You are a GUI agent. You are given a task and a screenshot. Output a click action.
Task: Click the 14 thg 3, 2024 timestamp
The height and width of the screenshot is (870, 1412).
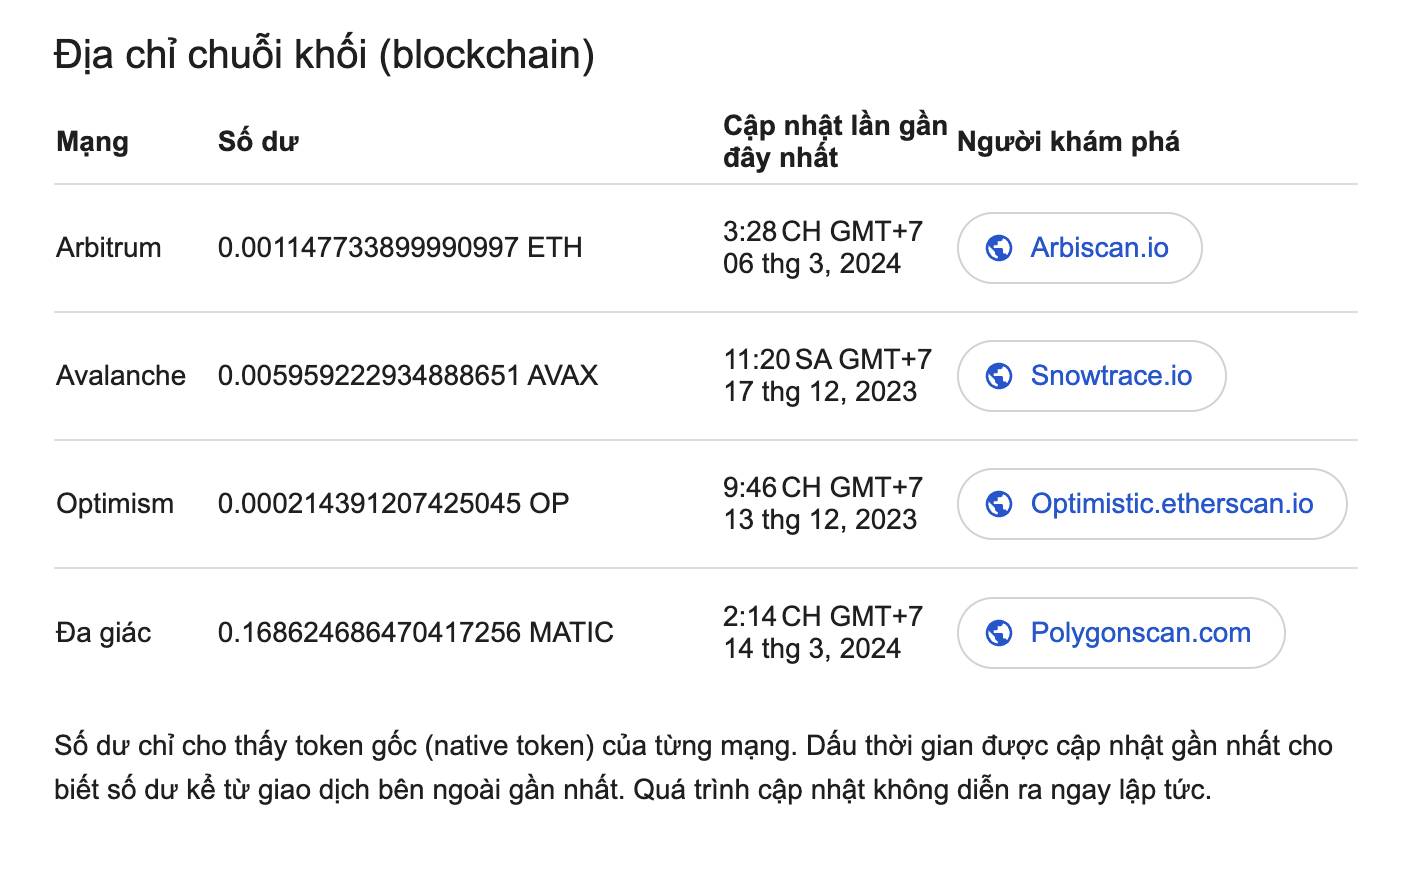tap(812, 649)
